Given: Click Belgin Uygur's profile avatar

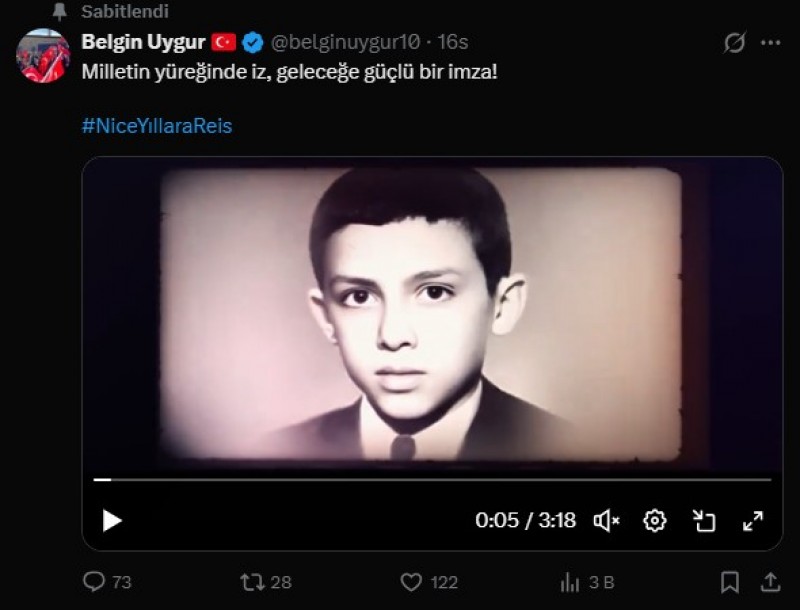Looking at the screenshot, I should (42, 56).
